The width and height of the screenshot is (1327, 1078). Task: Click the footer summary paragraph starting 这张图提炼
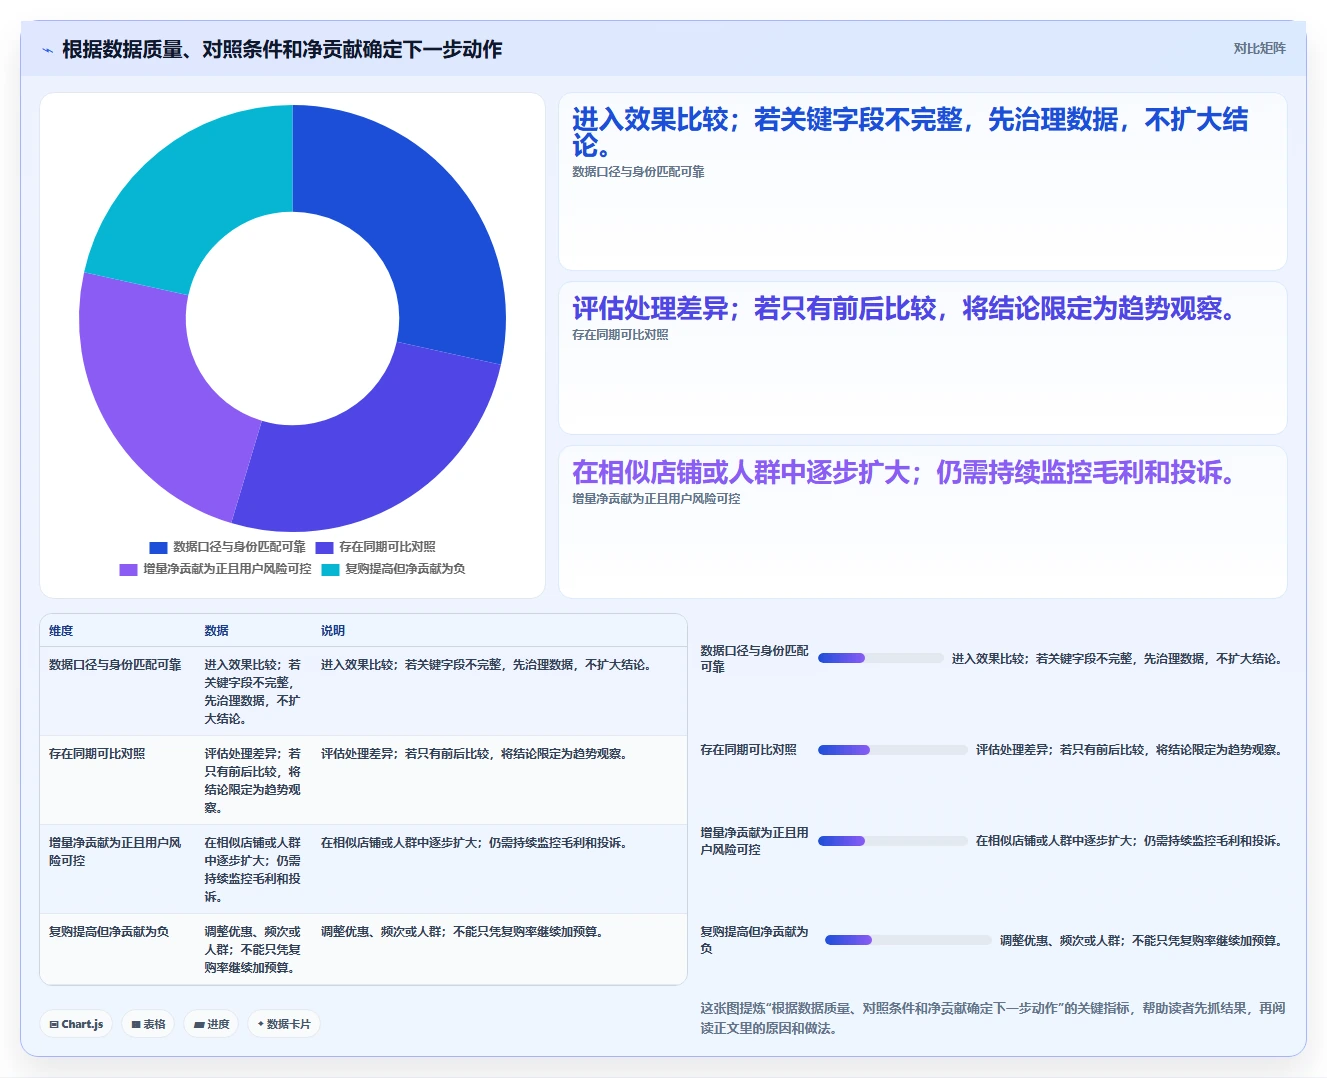[992, 1018]
